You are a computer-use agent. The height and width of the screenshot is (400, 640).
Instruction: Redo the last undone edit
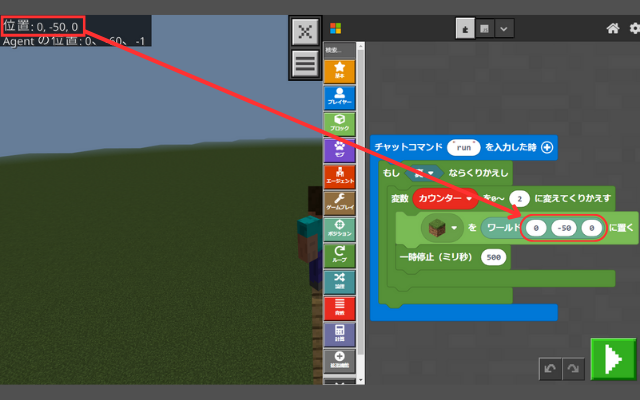tap(573, 369)
